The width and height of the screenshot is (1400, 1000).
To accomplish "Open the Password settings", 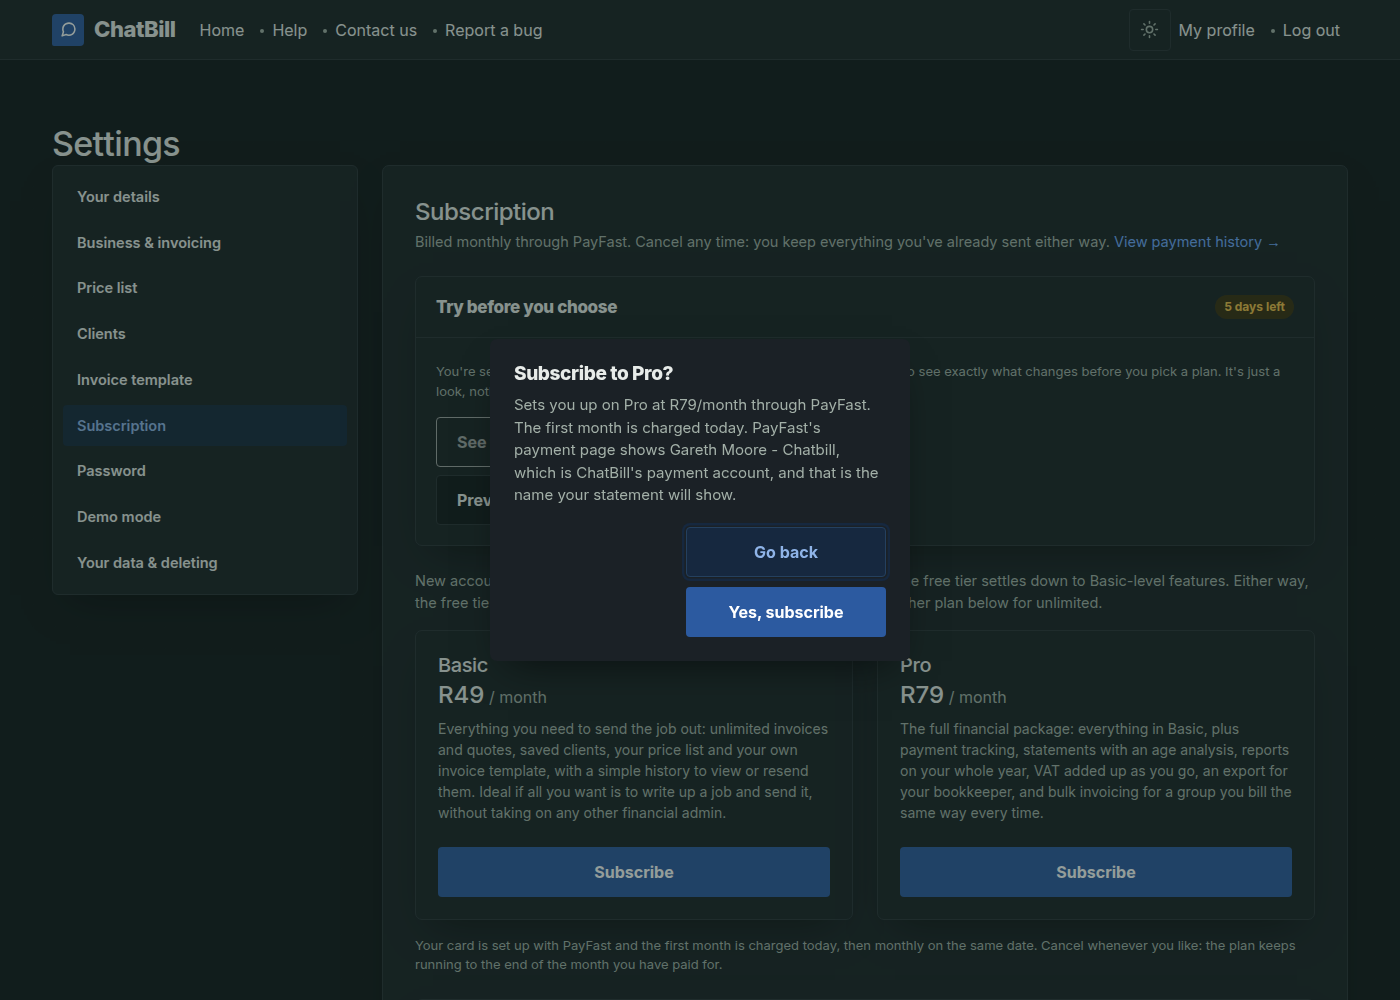I will 205,471.
